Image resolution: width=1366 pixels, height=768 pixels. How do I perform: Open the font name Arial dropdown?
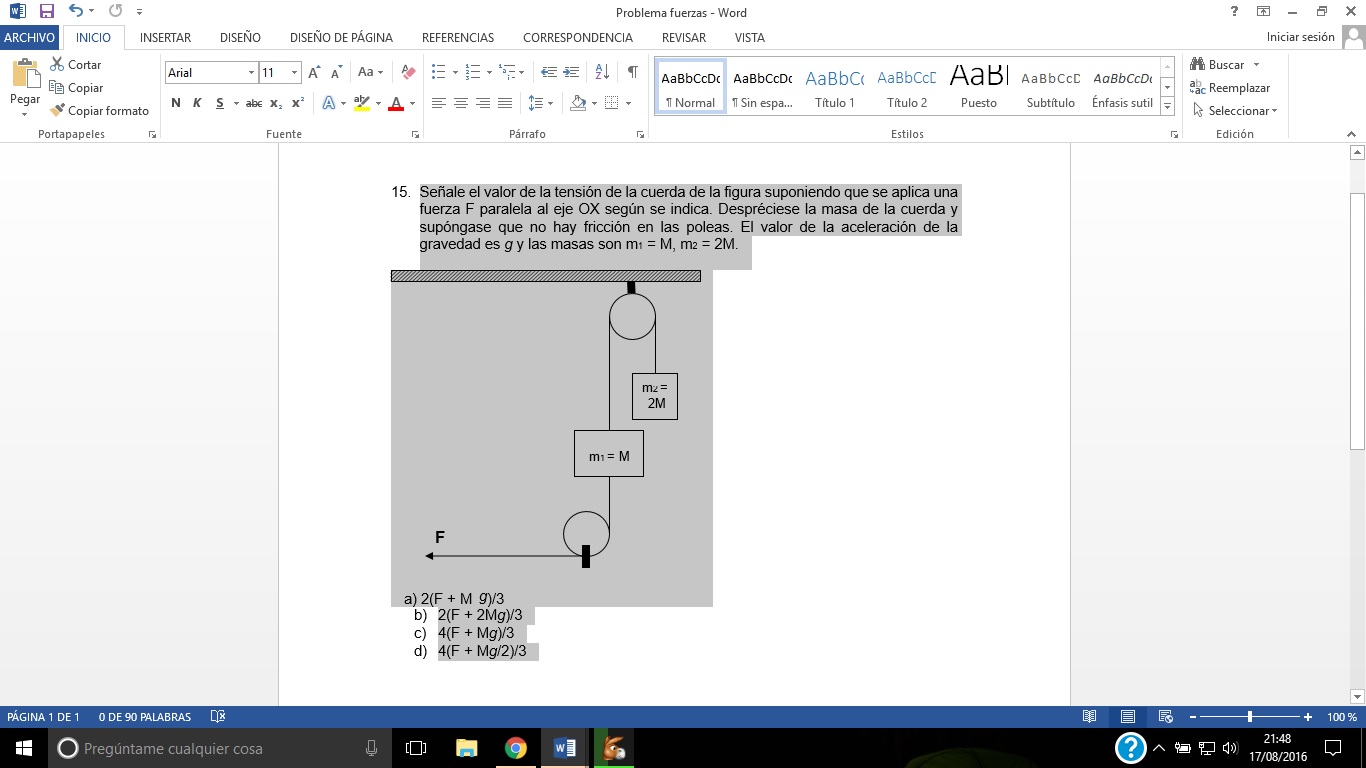(x=251, y=73)
